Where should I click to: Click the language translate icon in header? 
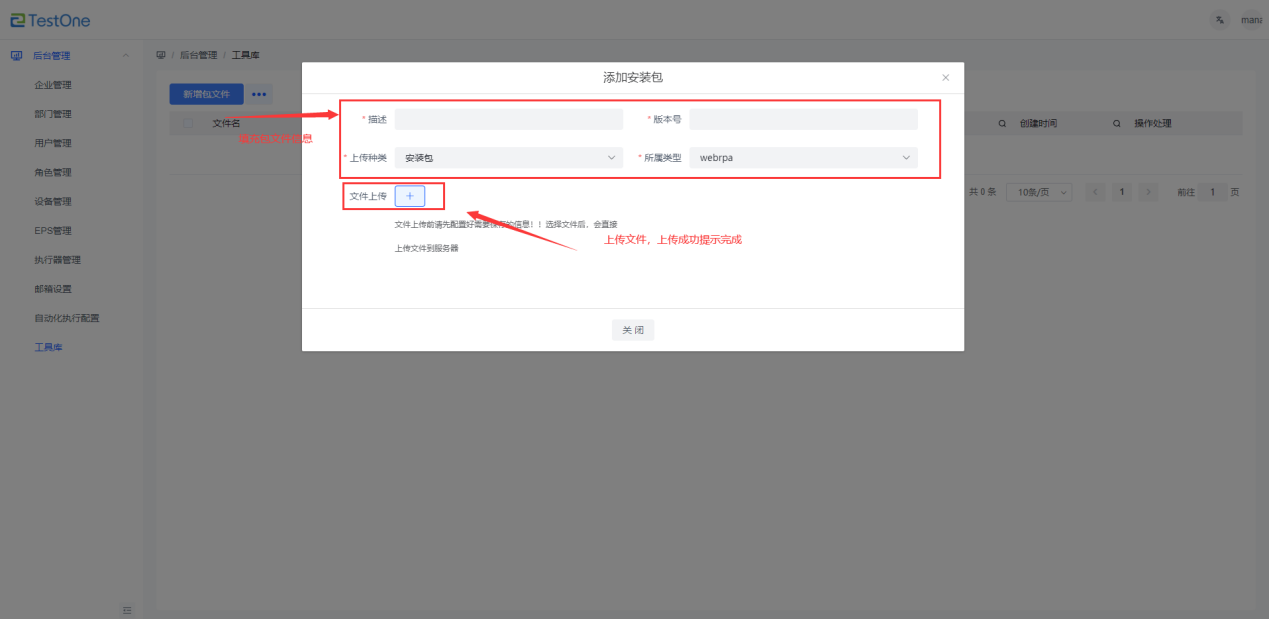coord(1219,20)
